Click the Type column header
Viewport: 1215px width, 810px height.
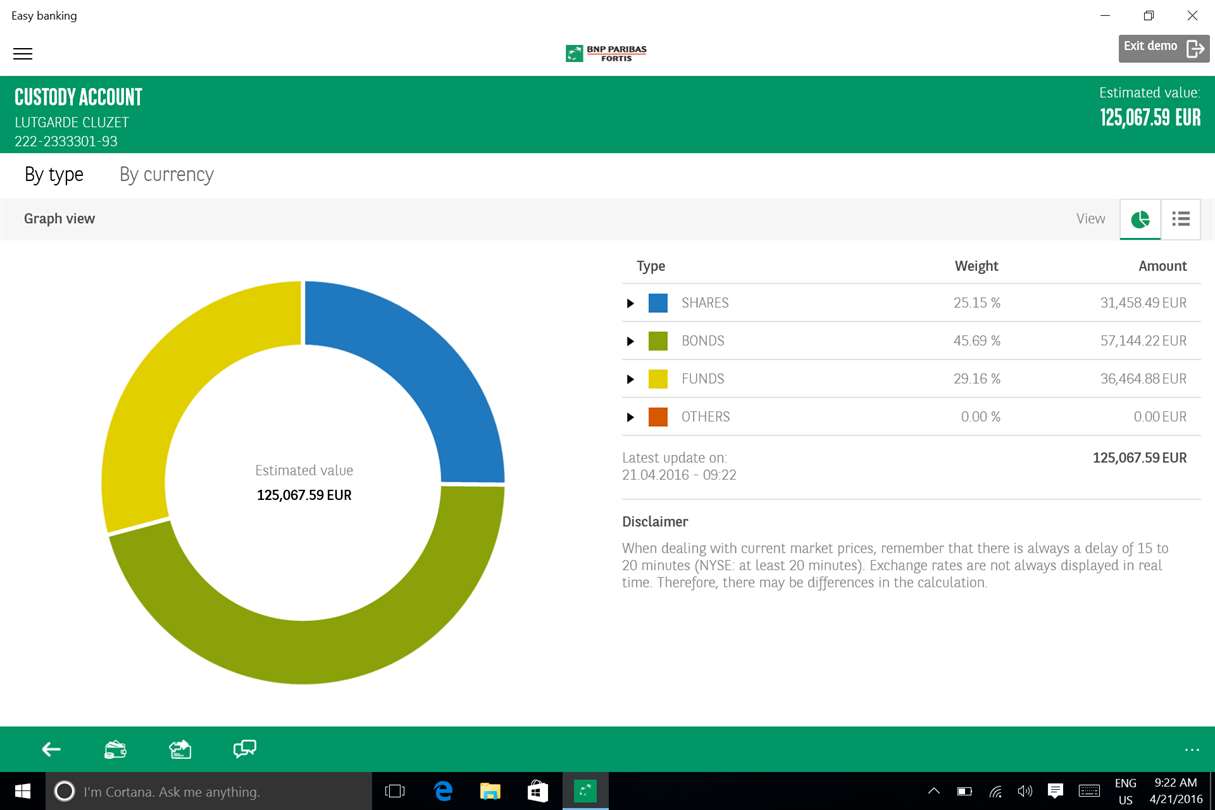(651, 266)
